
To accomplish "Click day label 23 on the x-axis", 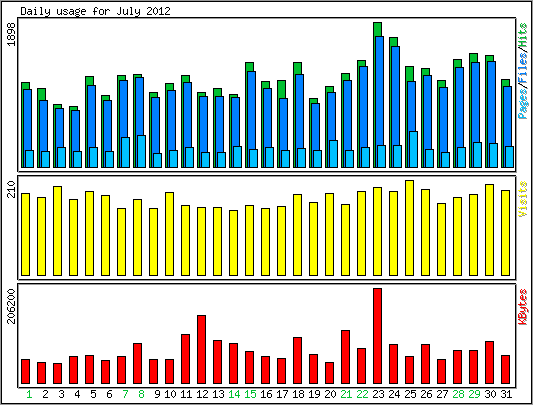I will pos(378,394).
